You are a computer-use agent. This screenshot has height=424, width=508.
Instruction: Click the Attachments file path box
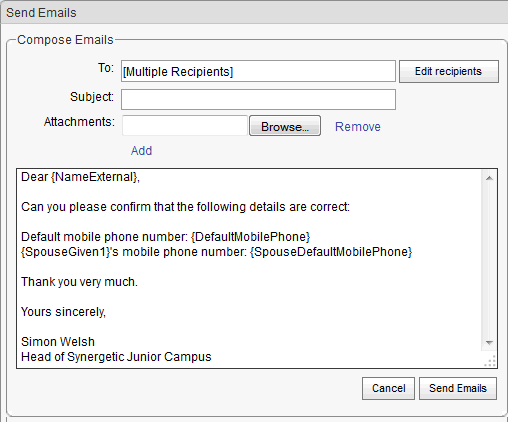point(185,126)
